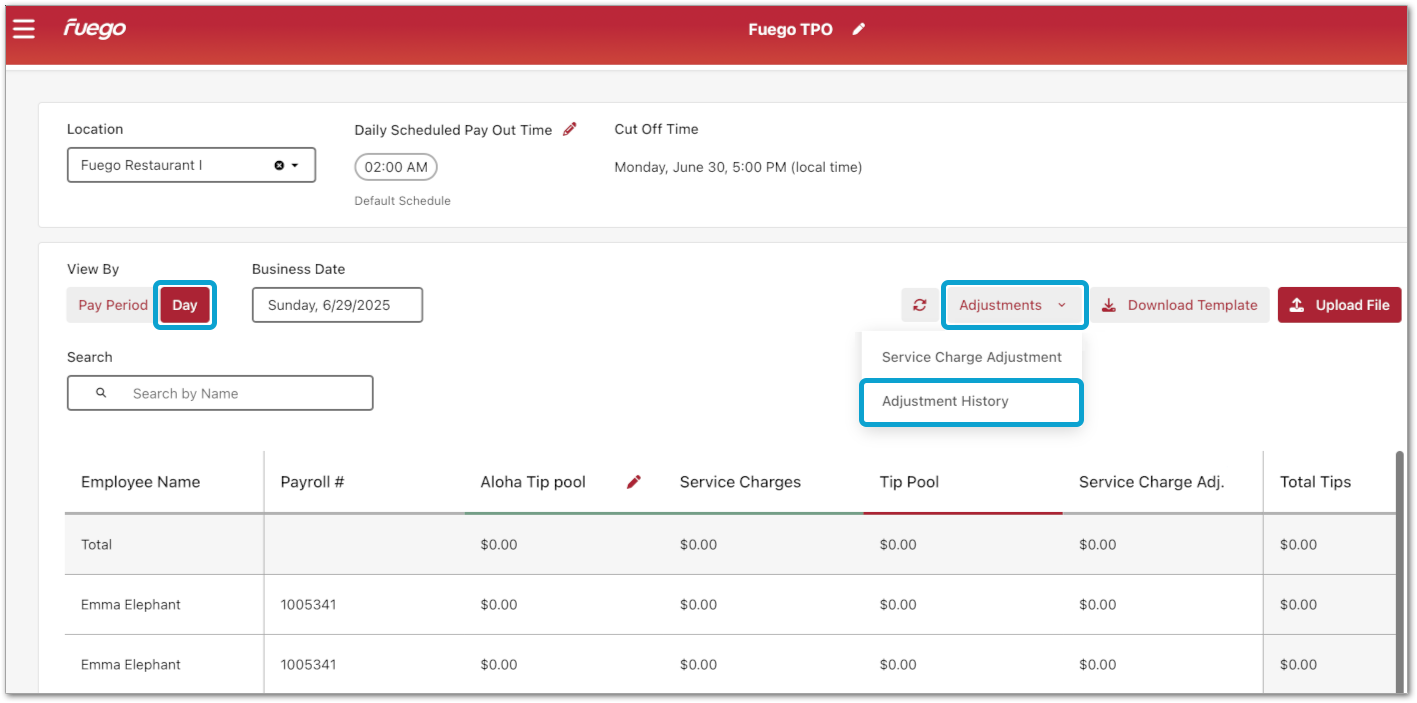This screenshot has width=1417, height=703.
Task: Focus the Search by Name field
Action: coord(245,394)
